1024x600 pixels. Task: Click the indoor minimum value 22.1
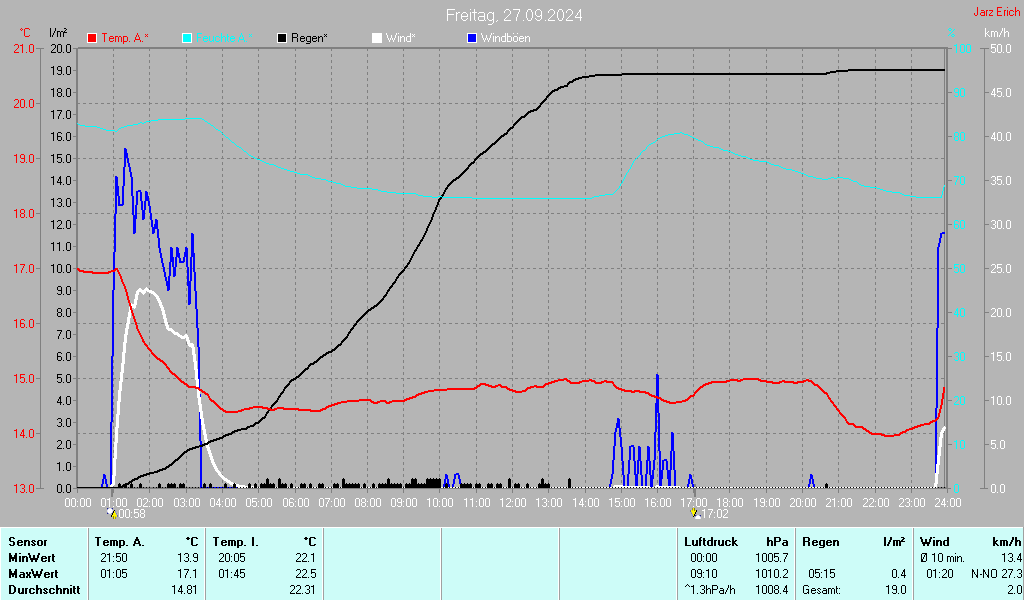[306, 558]
